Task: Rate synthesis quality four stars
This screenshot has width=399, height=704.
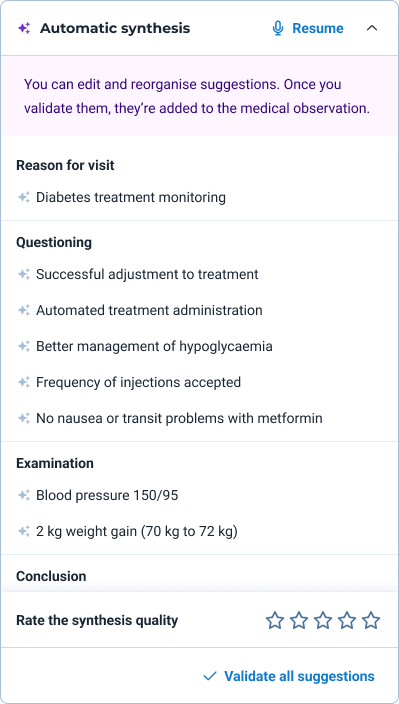Action: [x=347, y=620]
